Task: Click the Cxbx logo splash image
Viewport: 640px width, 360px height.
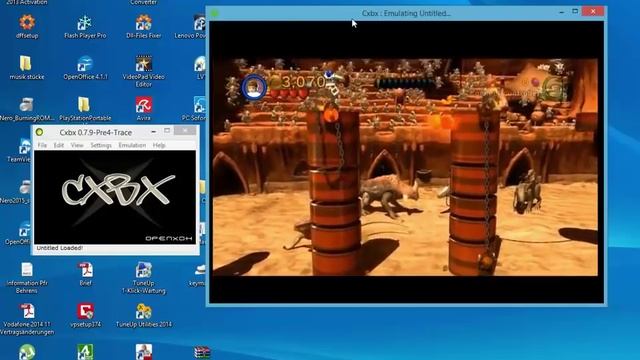Action: 115,197
